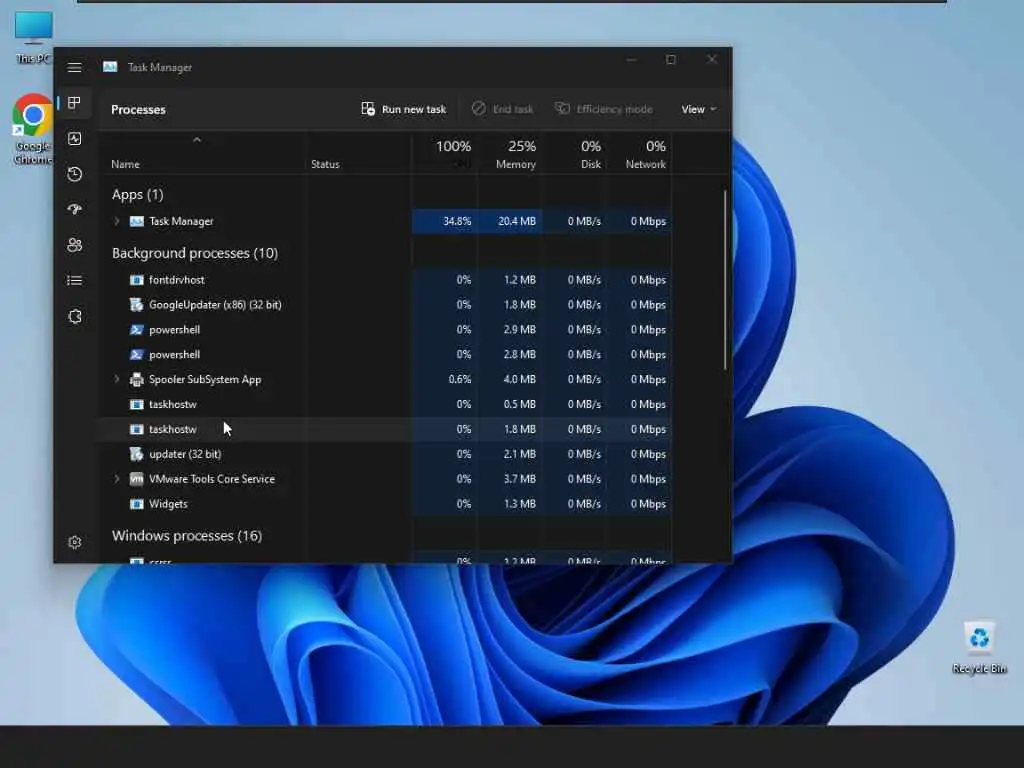Image resolution: width=1024 pixels, height=768 pixels.
Task: Sort by the 0% Network column header
Action: (x=639, y=154)
